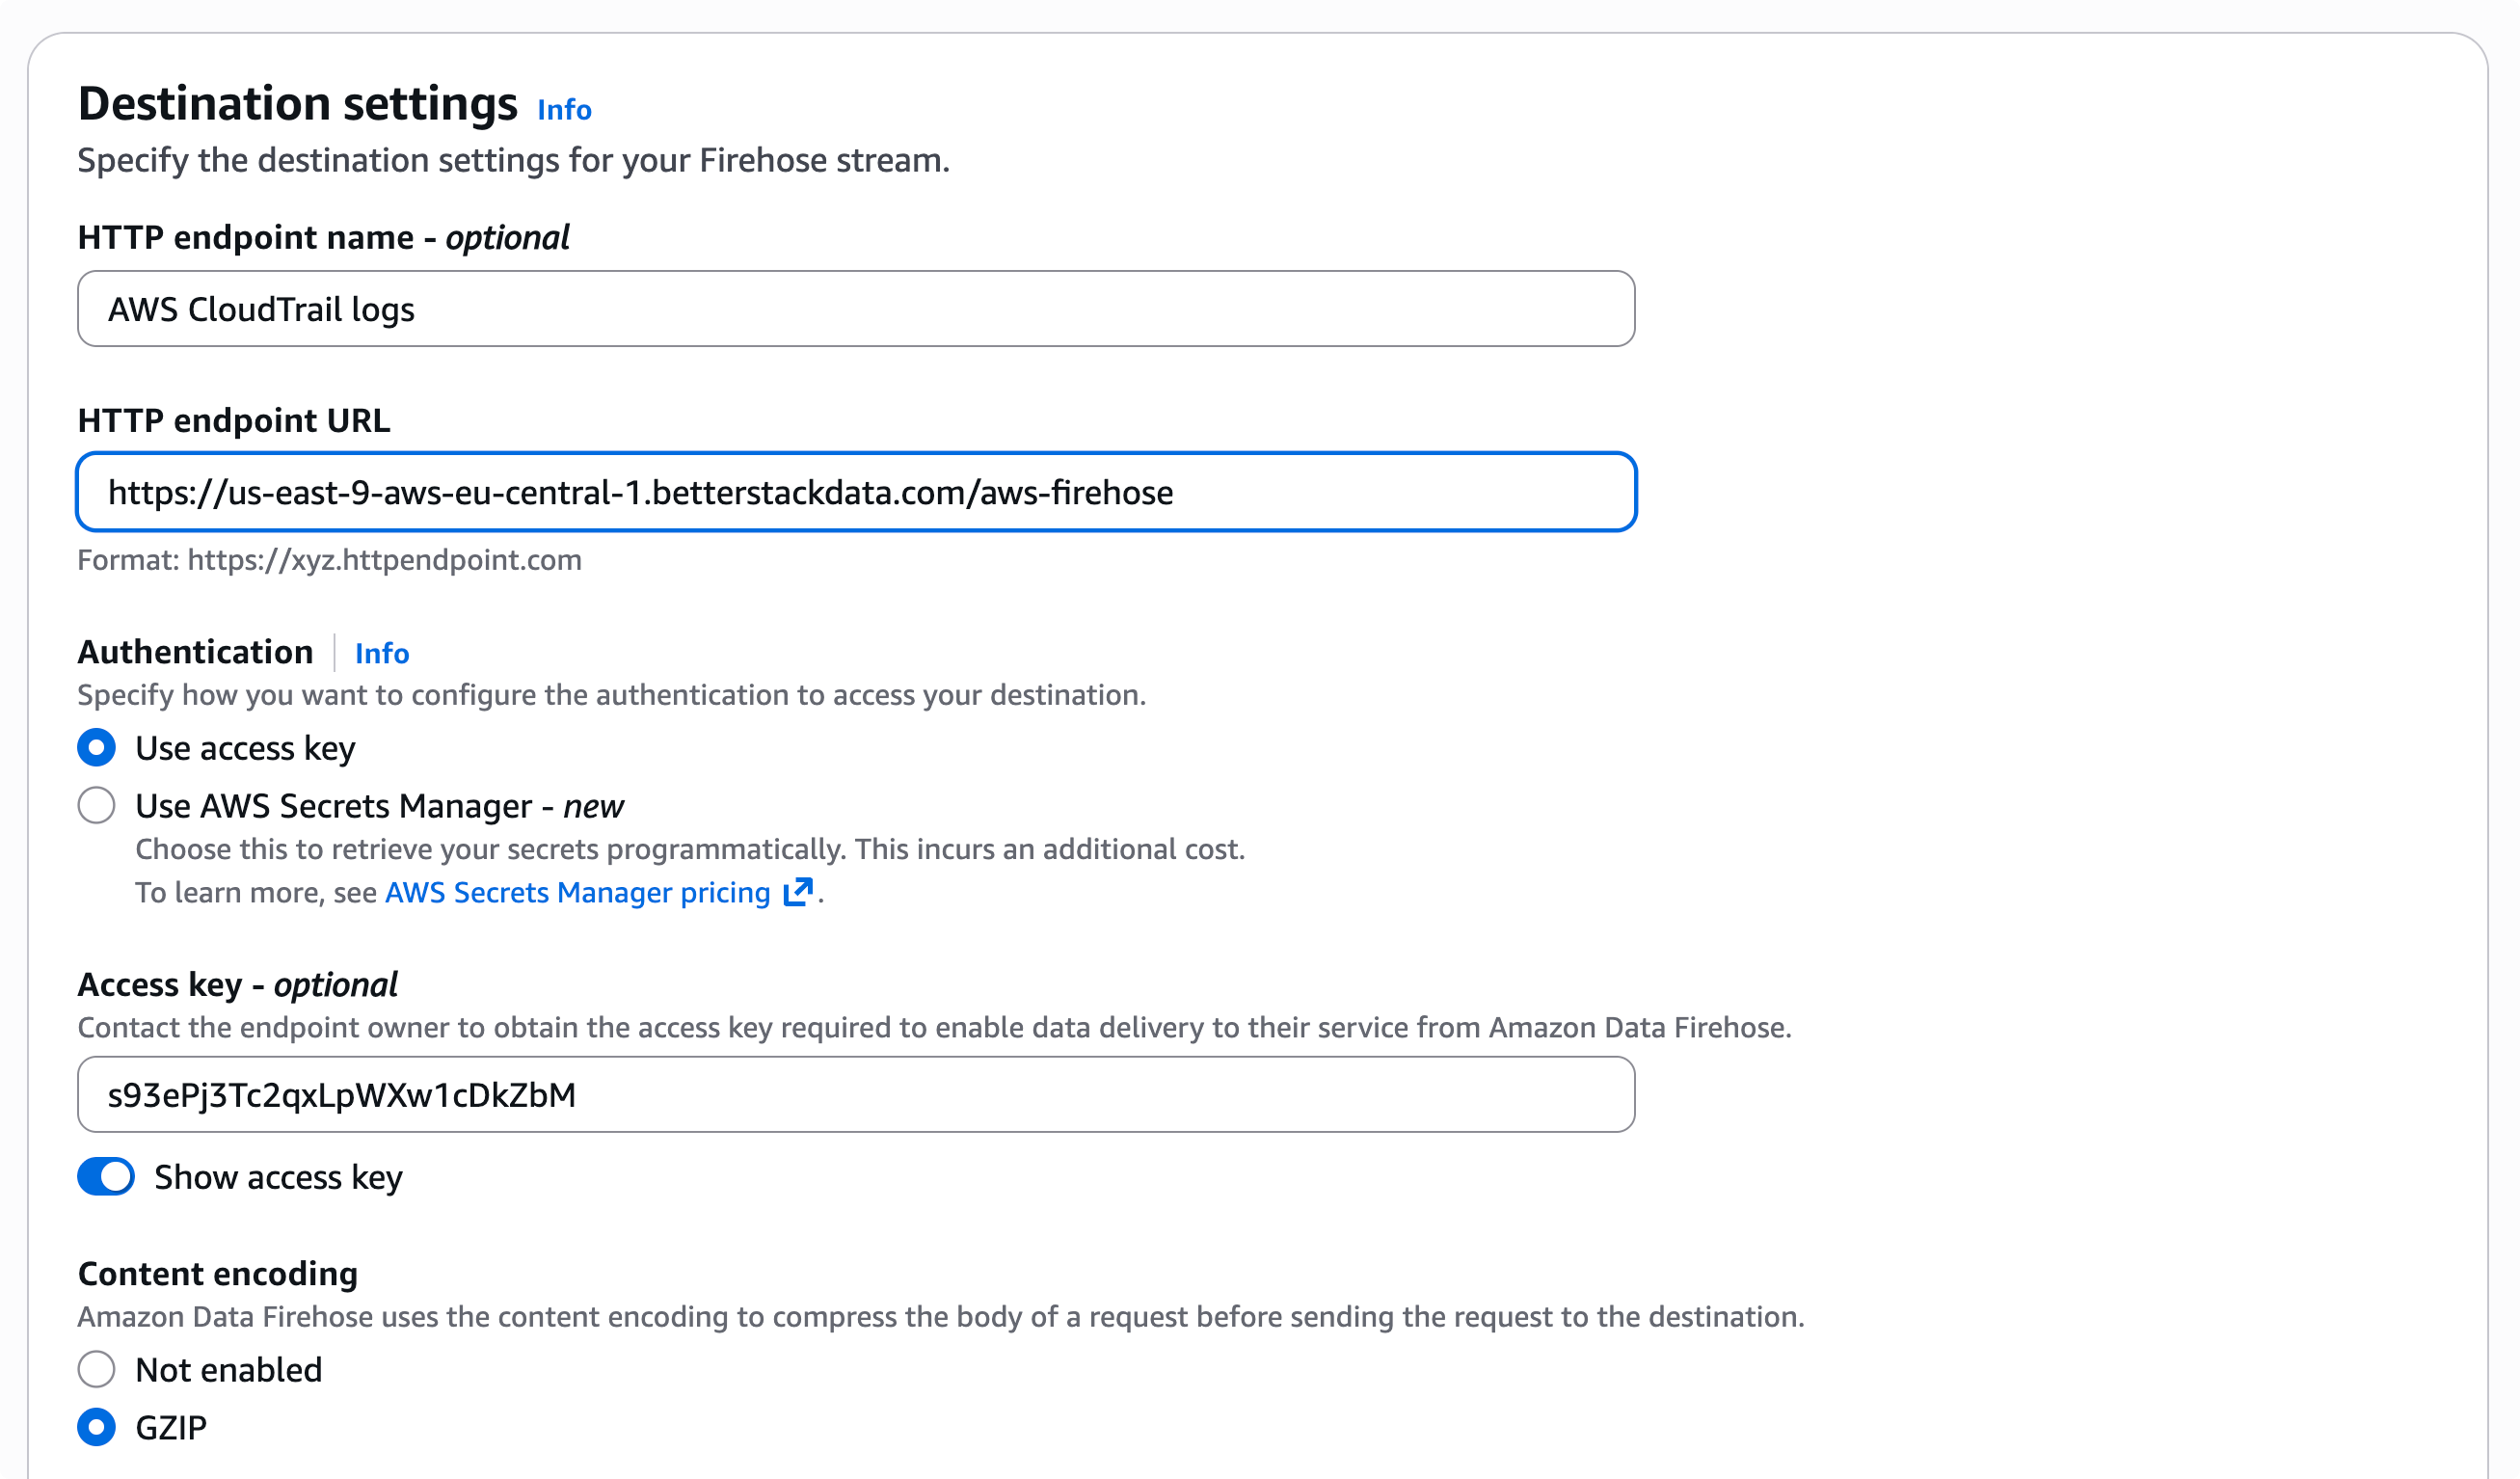Select the betterstackdata.com URL text for editing

coord(641,491)
